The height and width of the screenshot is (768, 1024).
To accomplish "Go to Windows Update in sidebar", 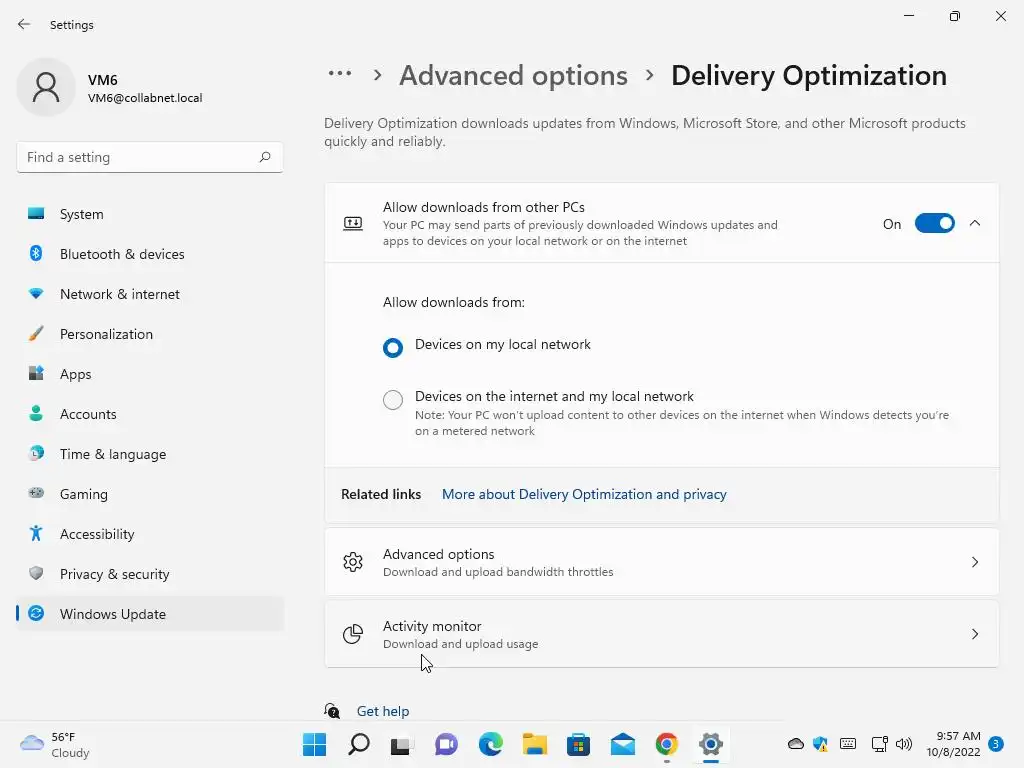I will tap(113, 614).
